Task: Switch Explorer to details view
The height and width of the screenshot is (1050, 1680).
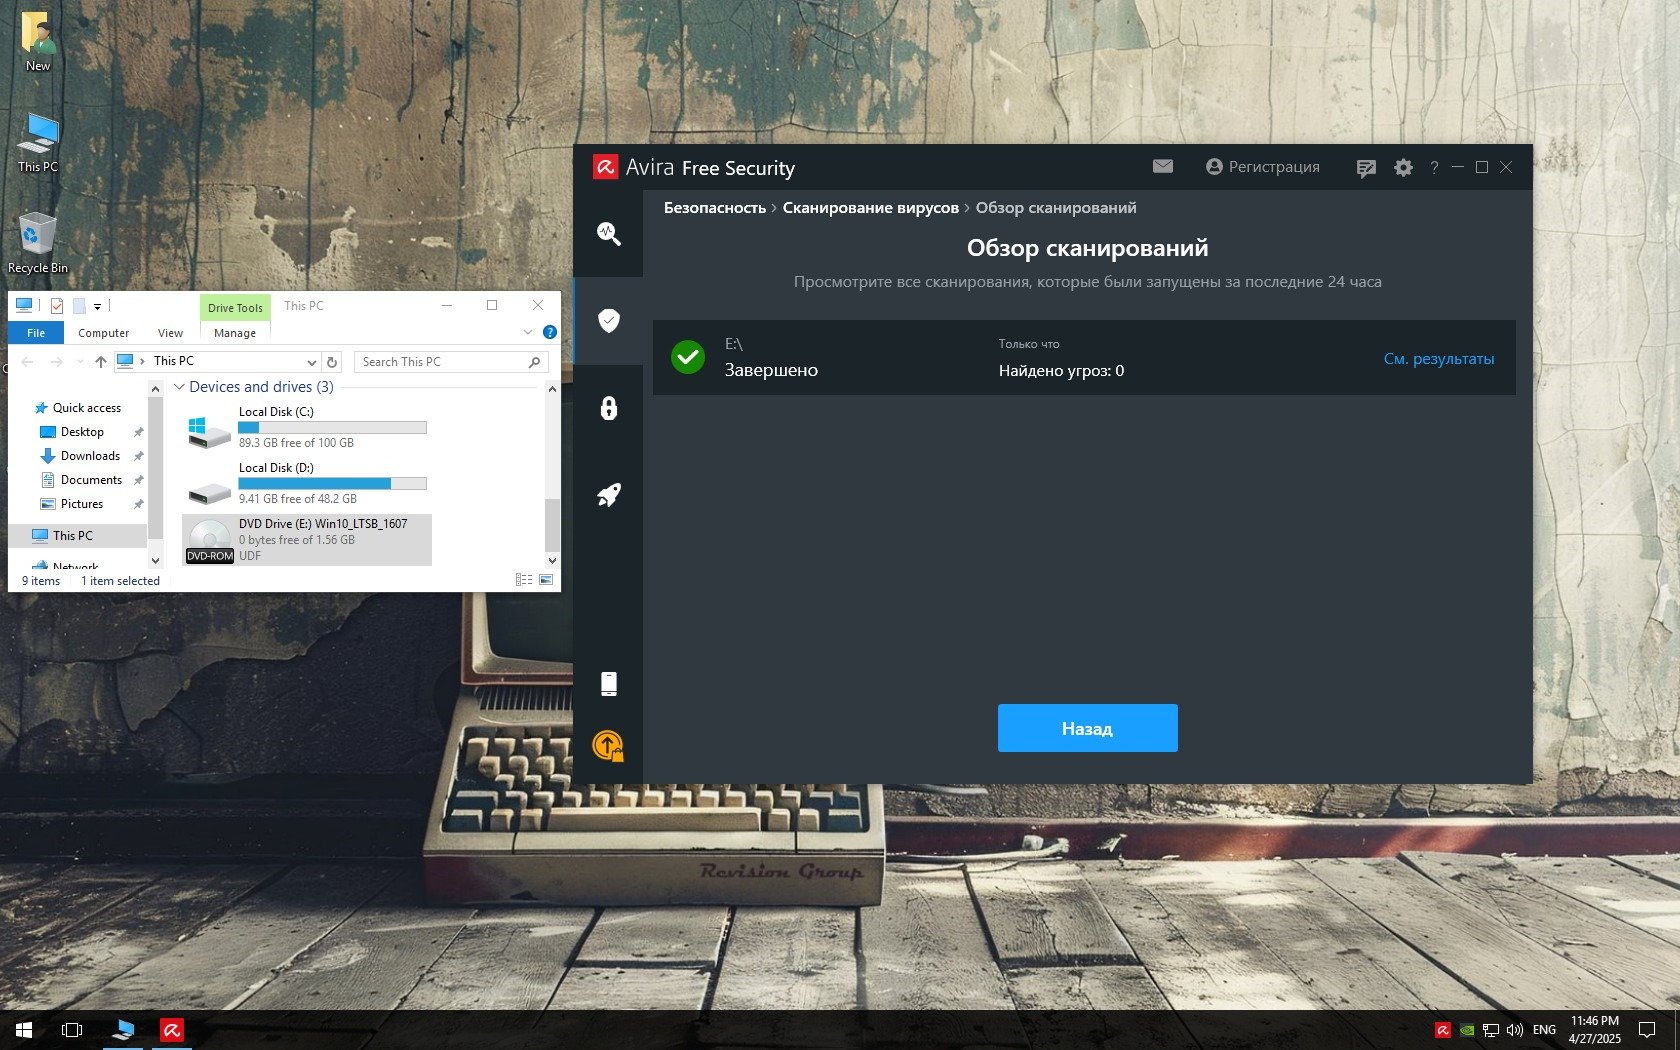Action: 524,580
